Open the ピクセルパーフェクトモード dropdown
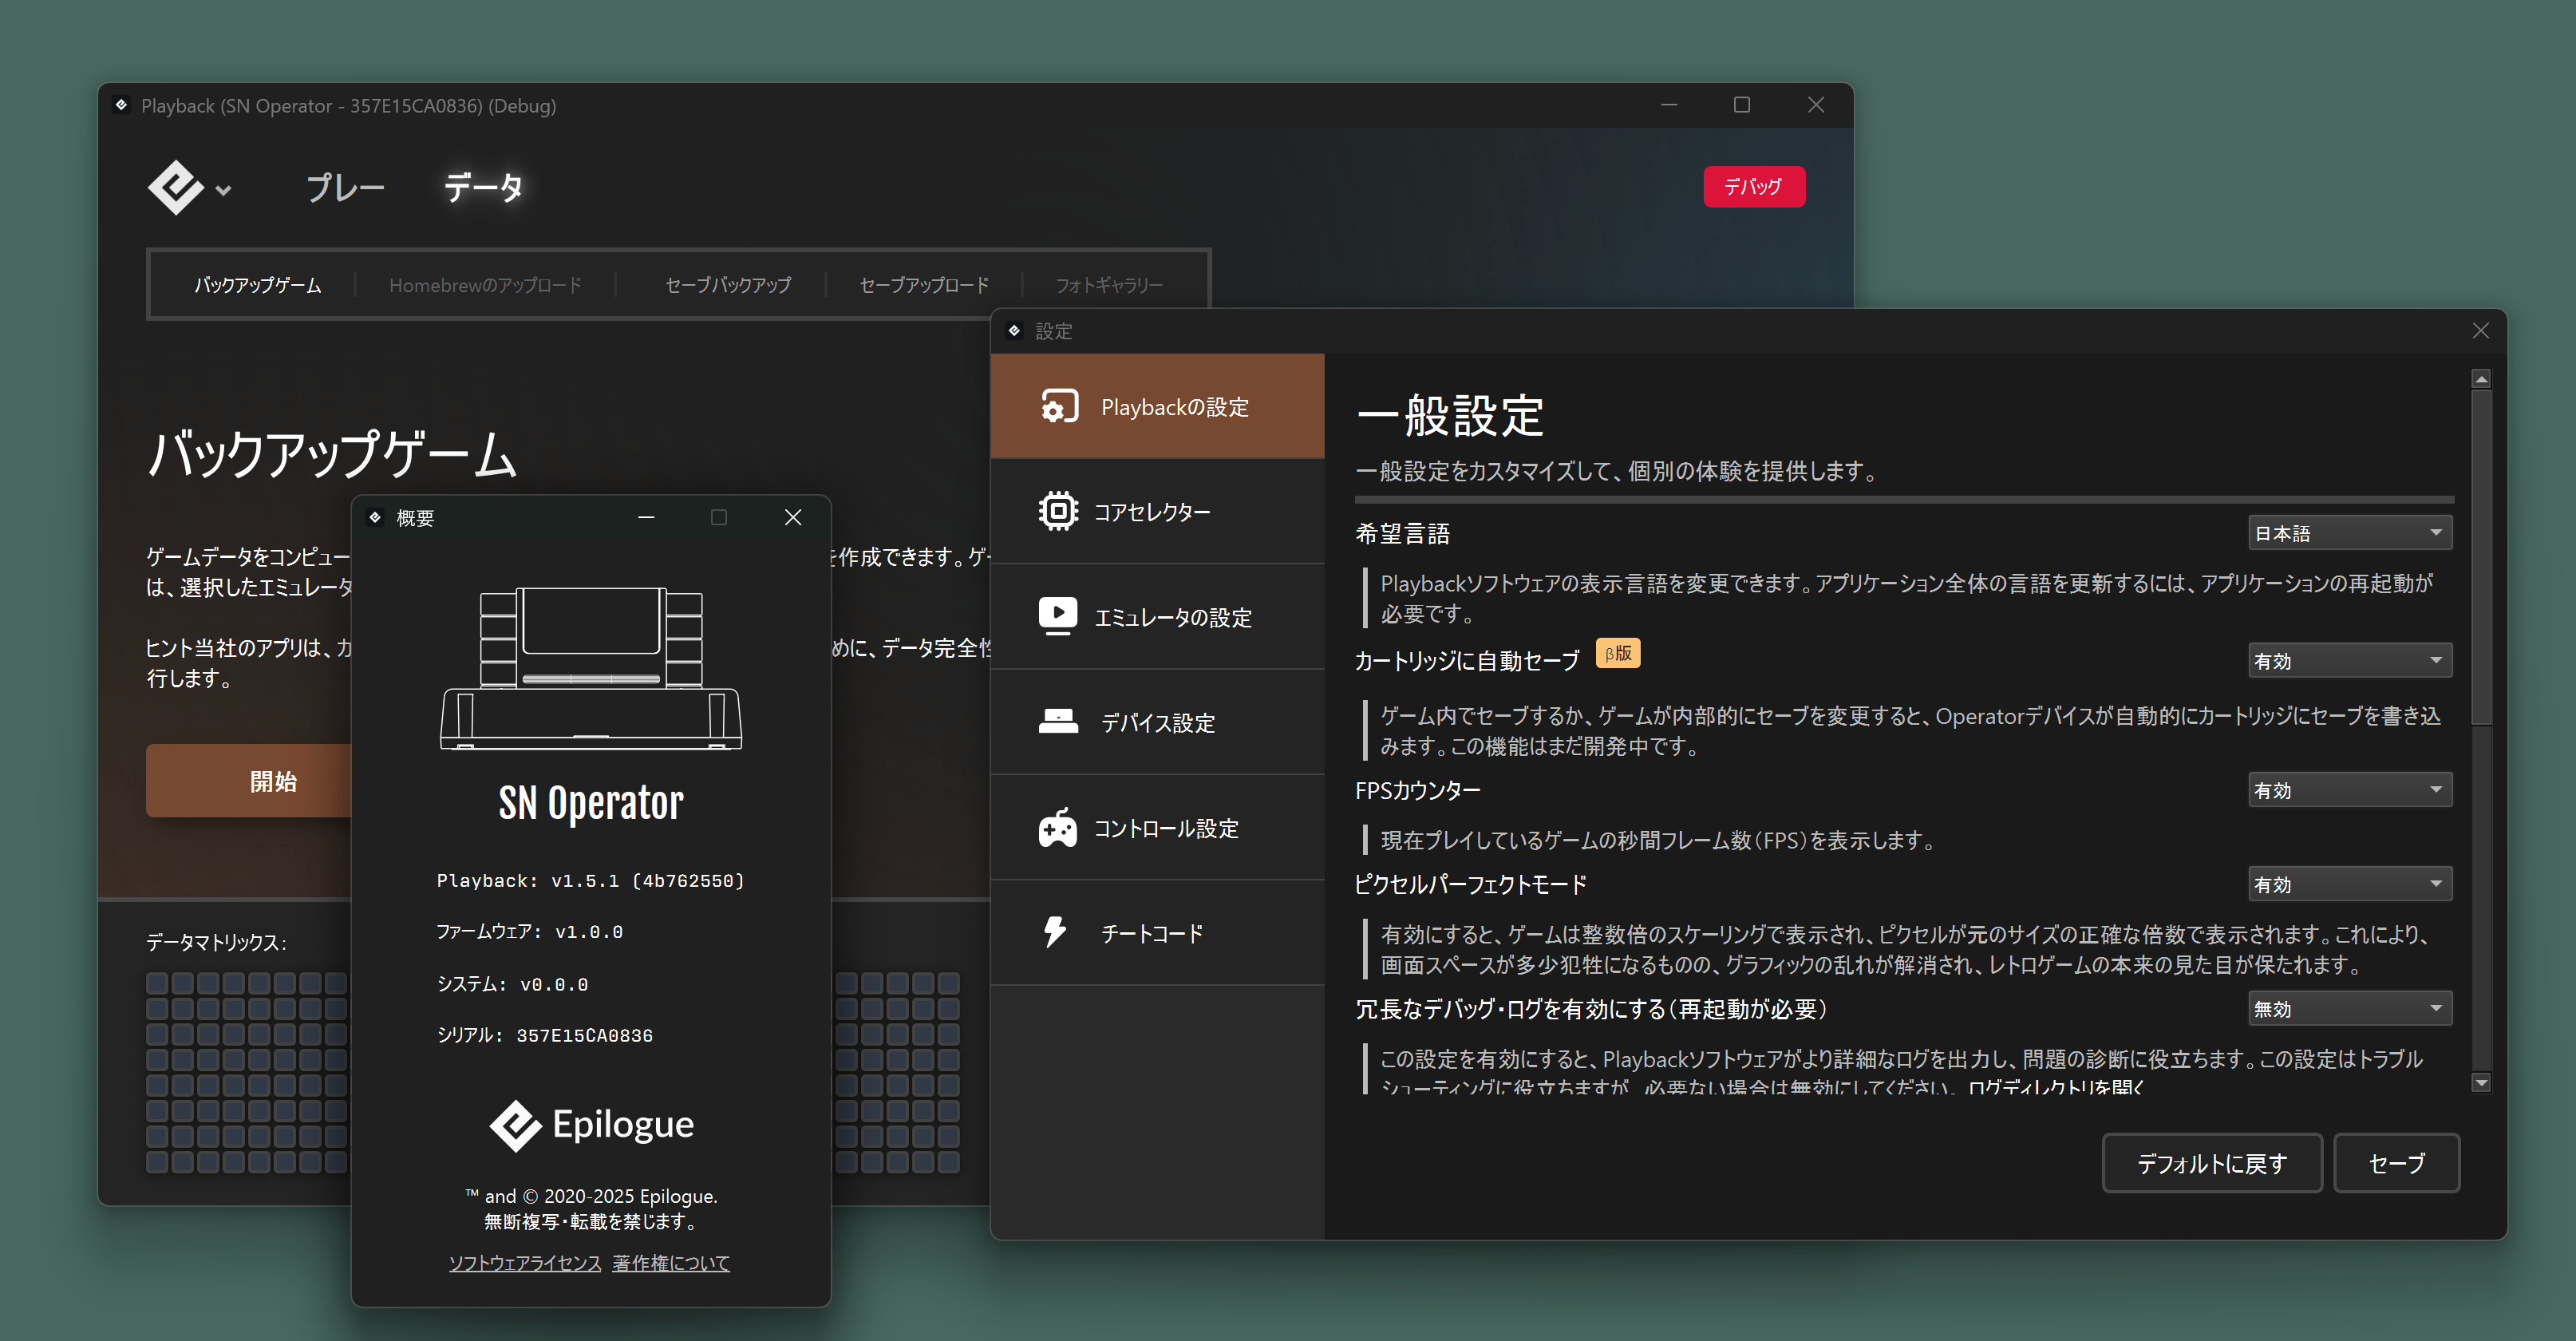2576x1341 pixels. coord(2349,884)
